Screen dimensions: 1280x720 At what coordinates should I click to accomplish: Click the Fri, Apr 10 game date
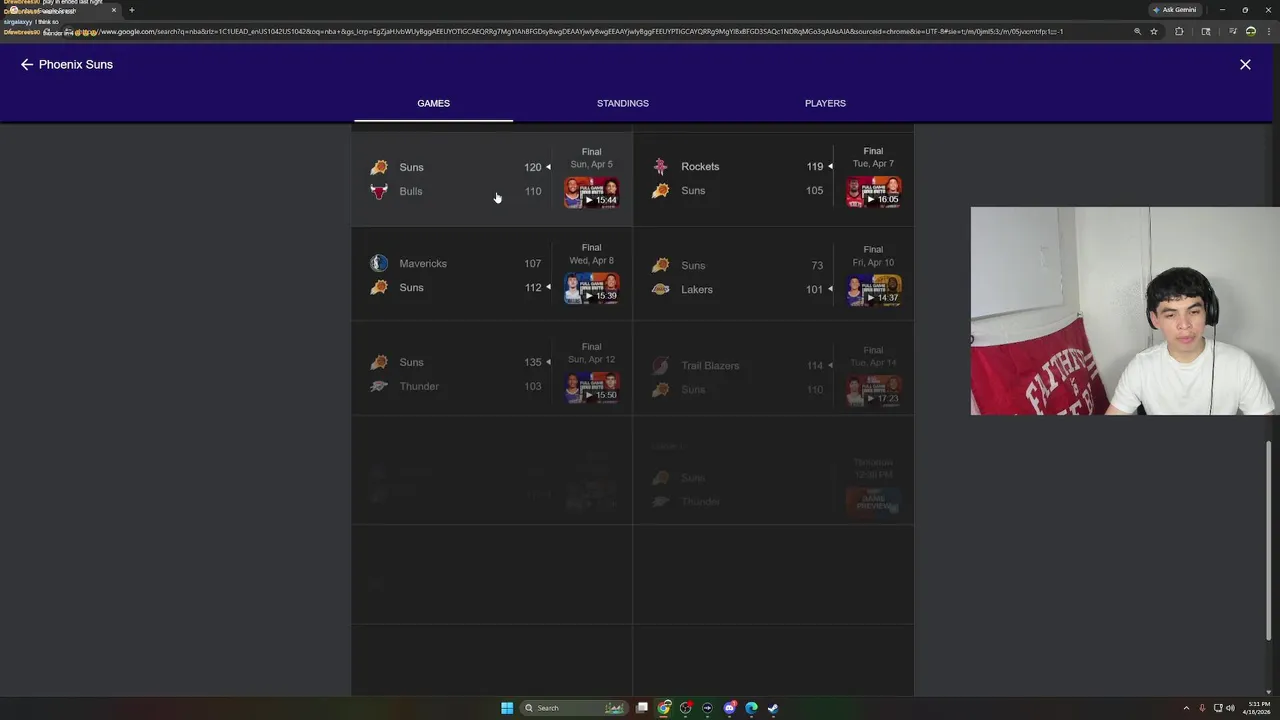click(873, 262)
